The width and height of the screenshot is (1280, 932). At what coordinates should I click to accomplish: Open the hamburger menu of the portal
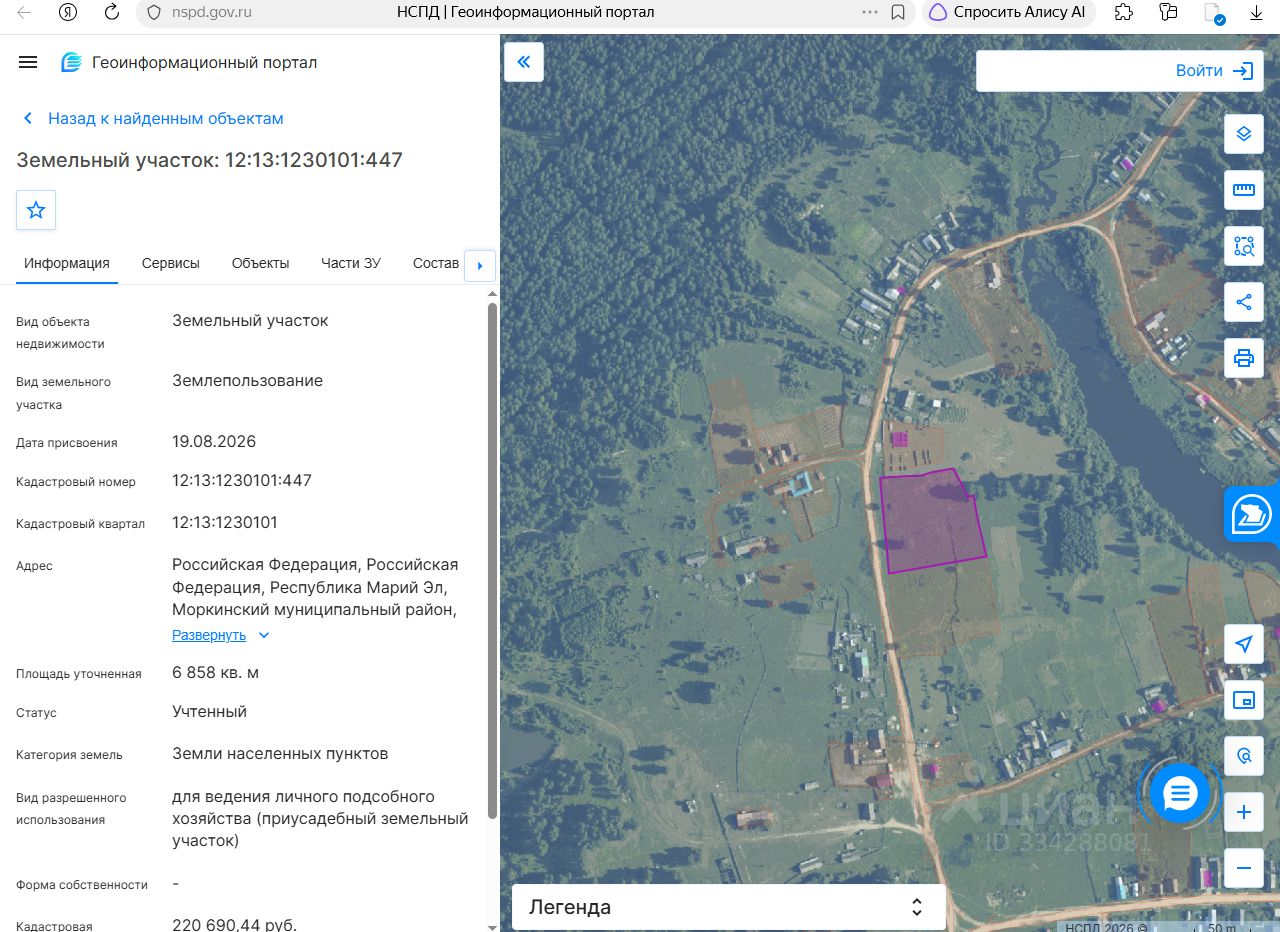tap(28, 62)
